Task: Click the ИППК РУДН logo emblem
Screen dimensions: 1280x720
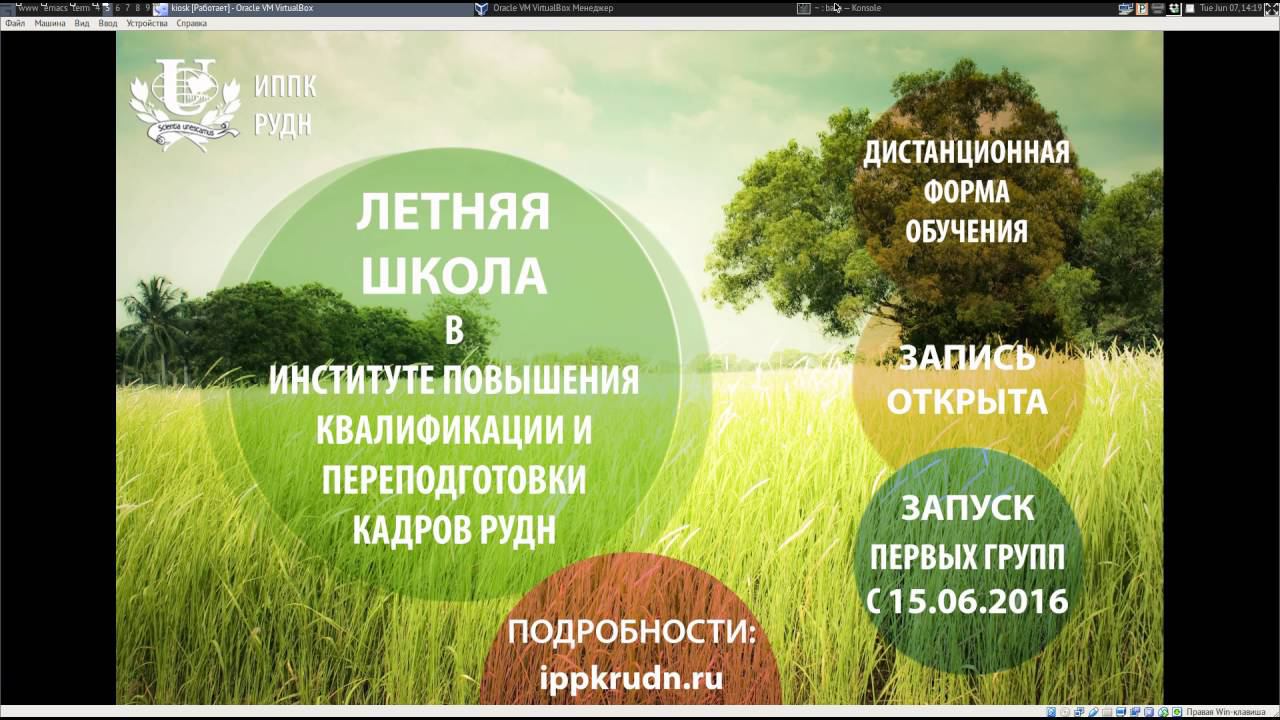Action: (186, 104)
